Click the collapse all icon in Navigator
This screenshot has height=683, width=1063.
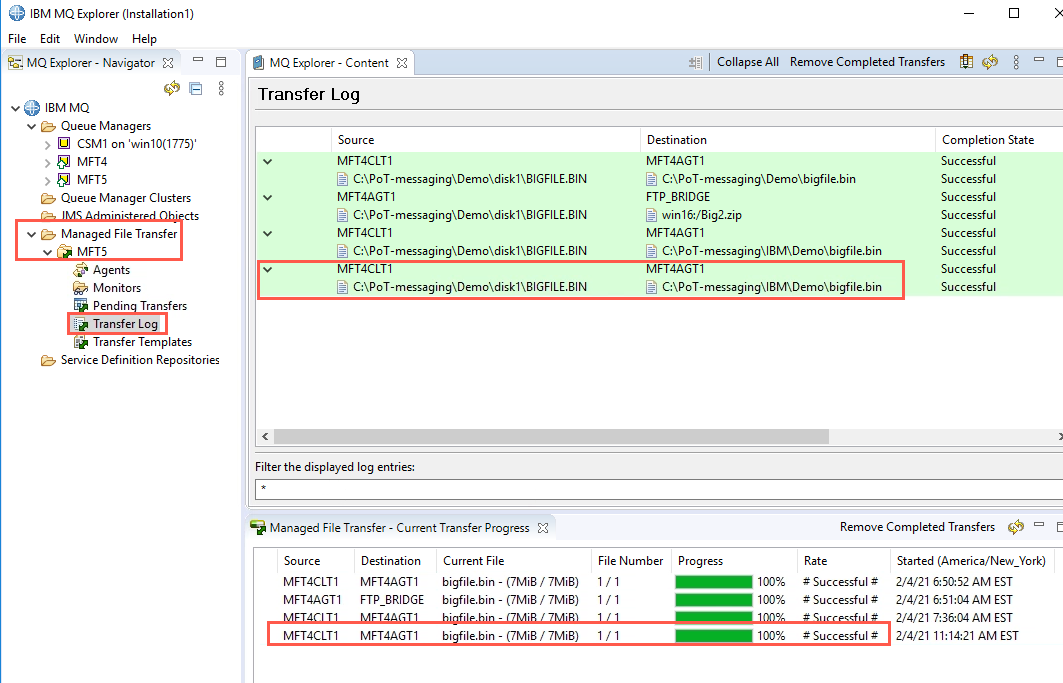pyautogui.click(x=196, y=88)
